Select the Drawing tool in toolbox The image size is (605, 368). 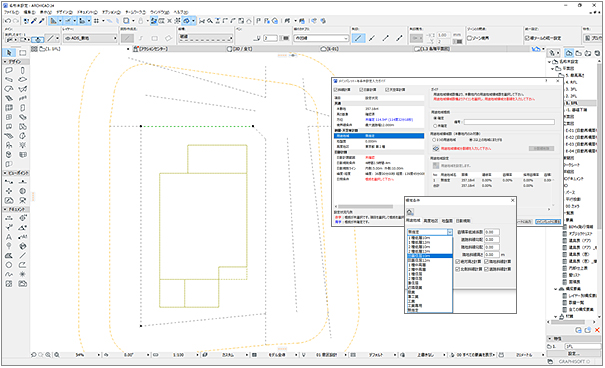click(23, 284)
